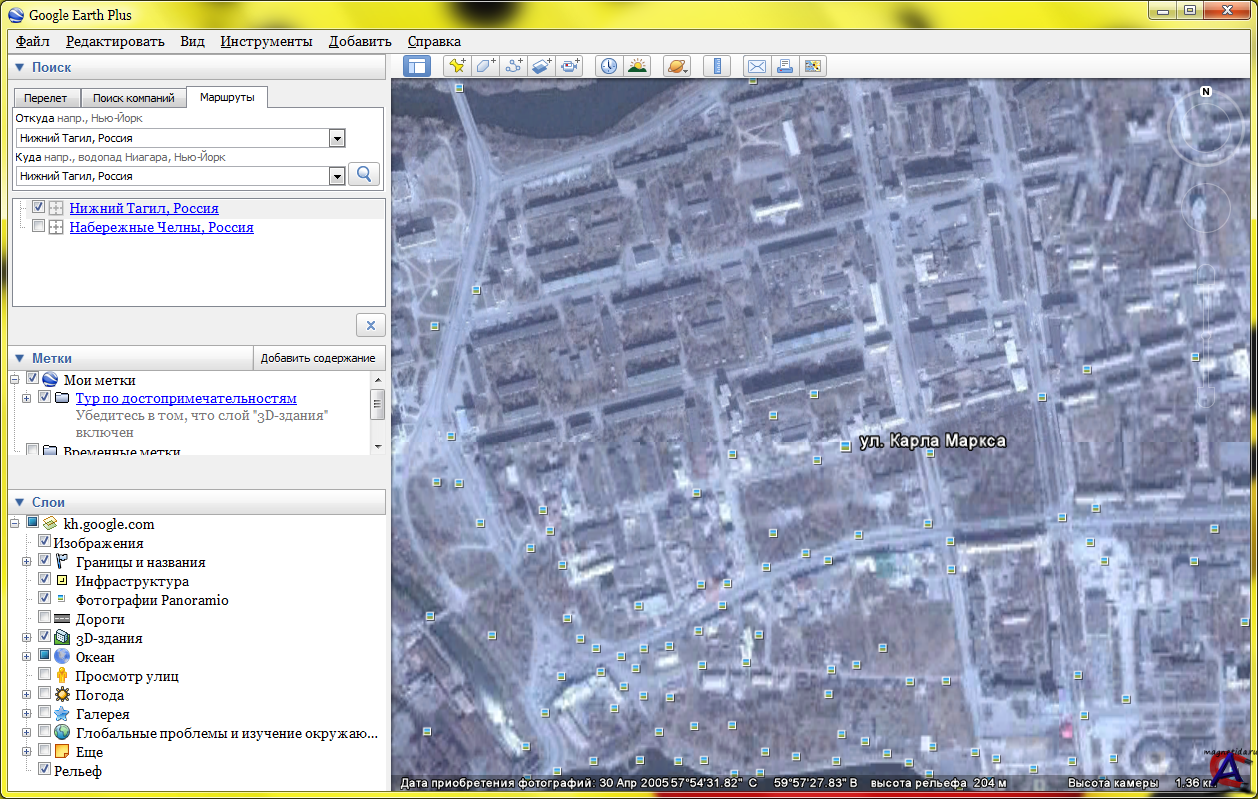Enable the Дороги layer checkbox
This screenshot has height=799, width=1258.
click(45, 619)
